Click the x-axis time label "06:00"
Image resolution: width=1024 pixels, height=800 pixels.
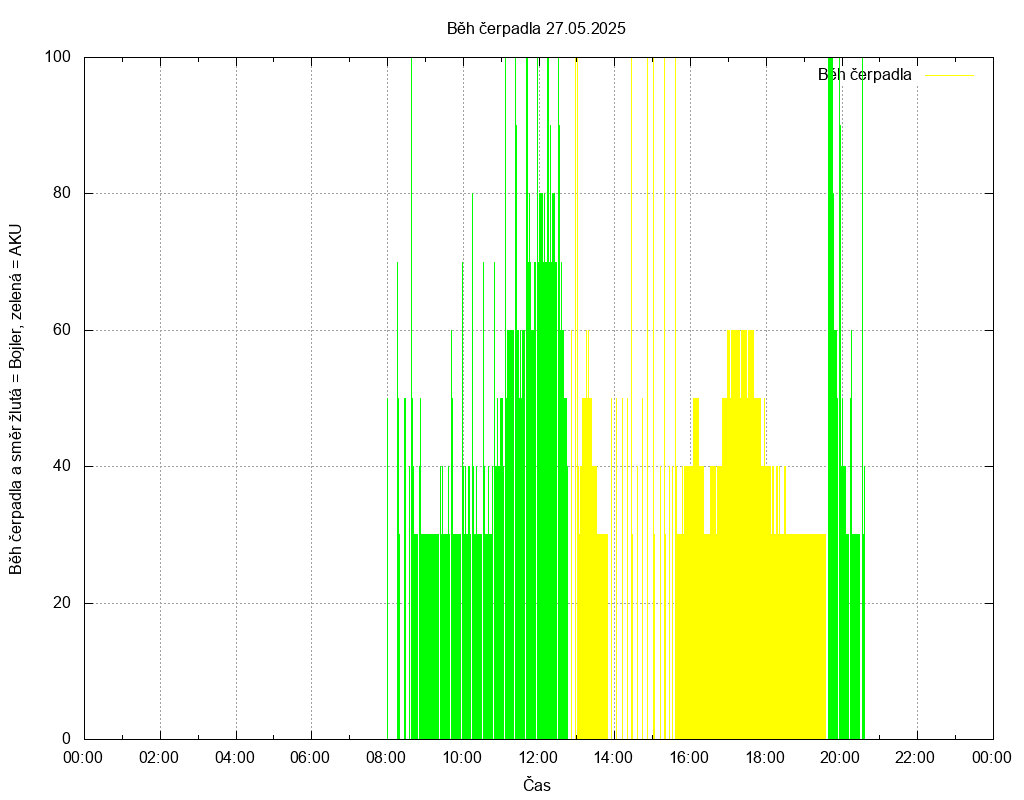(310, 758)
